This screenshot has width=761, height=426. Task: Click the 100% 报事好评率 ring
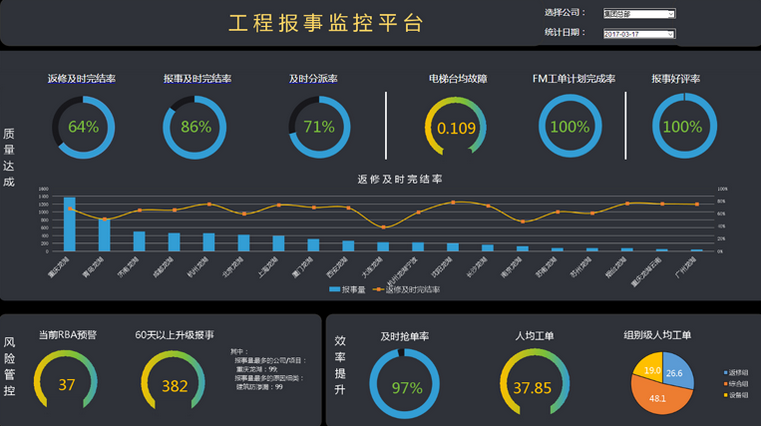(684, 126)
